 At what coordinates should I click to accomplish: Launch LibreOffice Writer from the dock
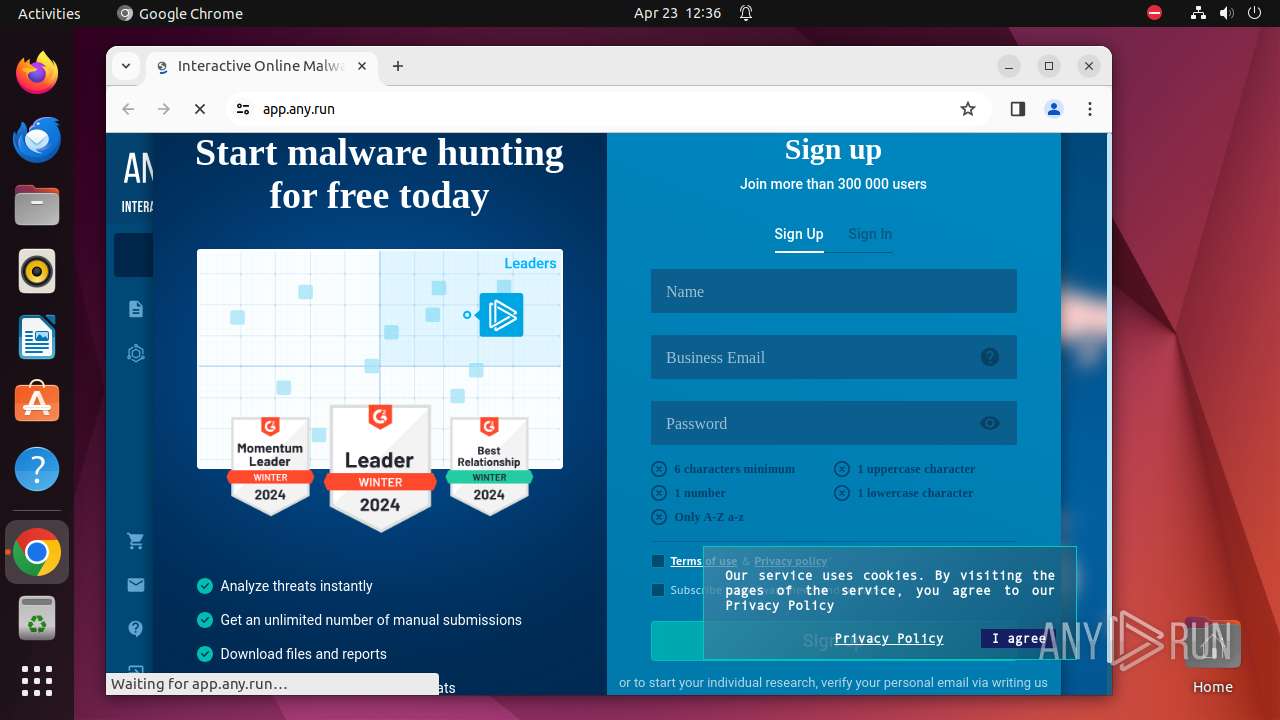click(x=37, y=337)
